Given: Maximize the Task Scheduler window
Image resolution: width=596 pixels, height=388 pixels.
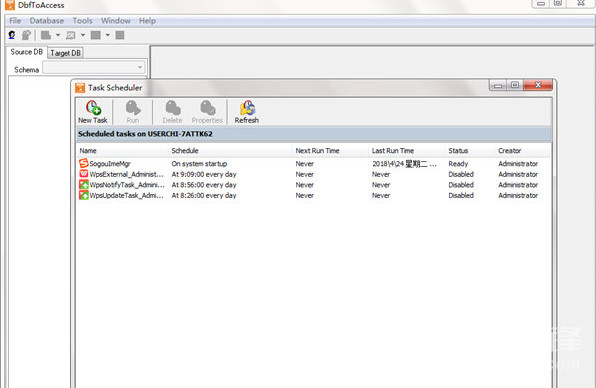Looking at the screenshot, I should click(x=515, y=85).
